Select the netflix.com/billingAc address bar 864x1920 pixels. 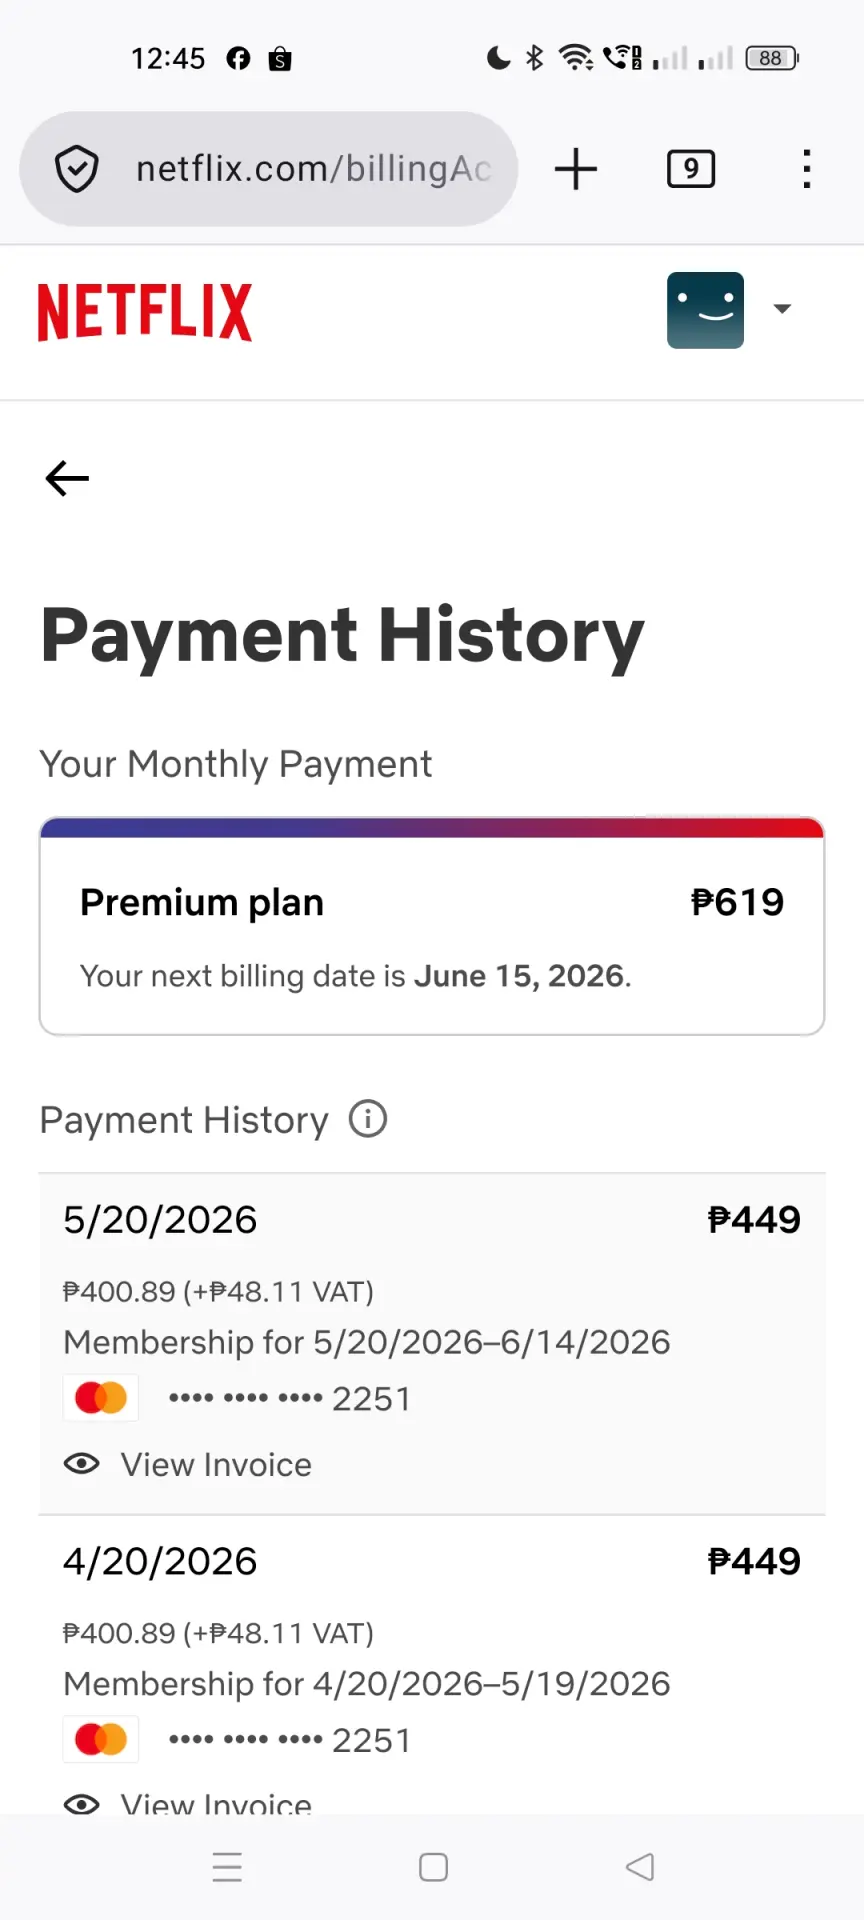[x=268, y=168]
